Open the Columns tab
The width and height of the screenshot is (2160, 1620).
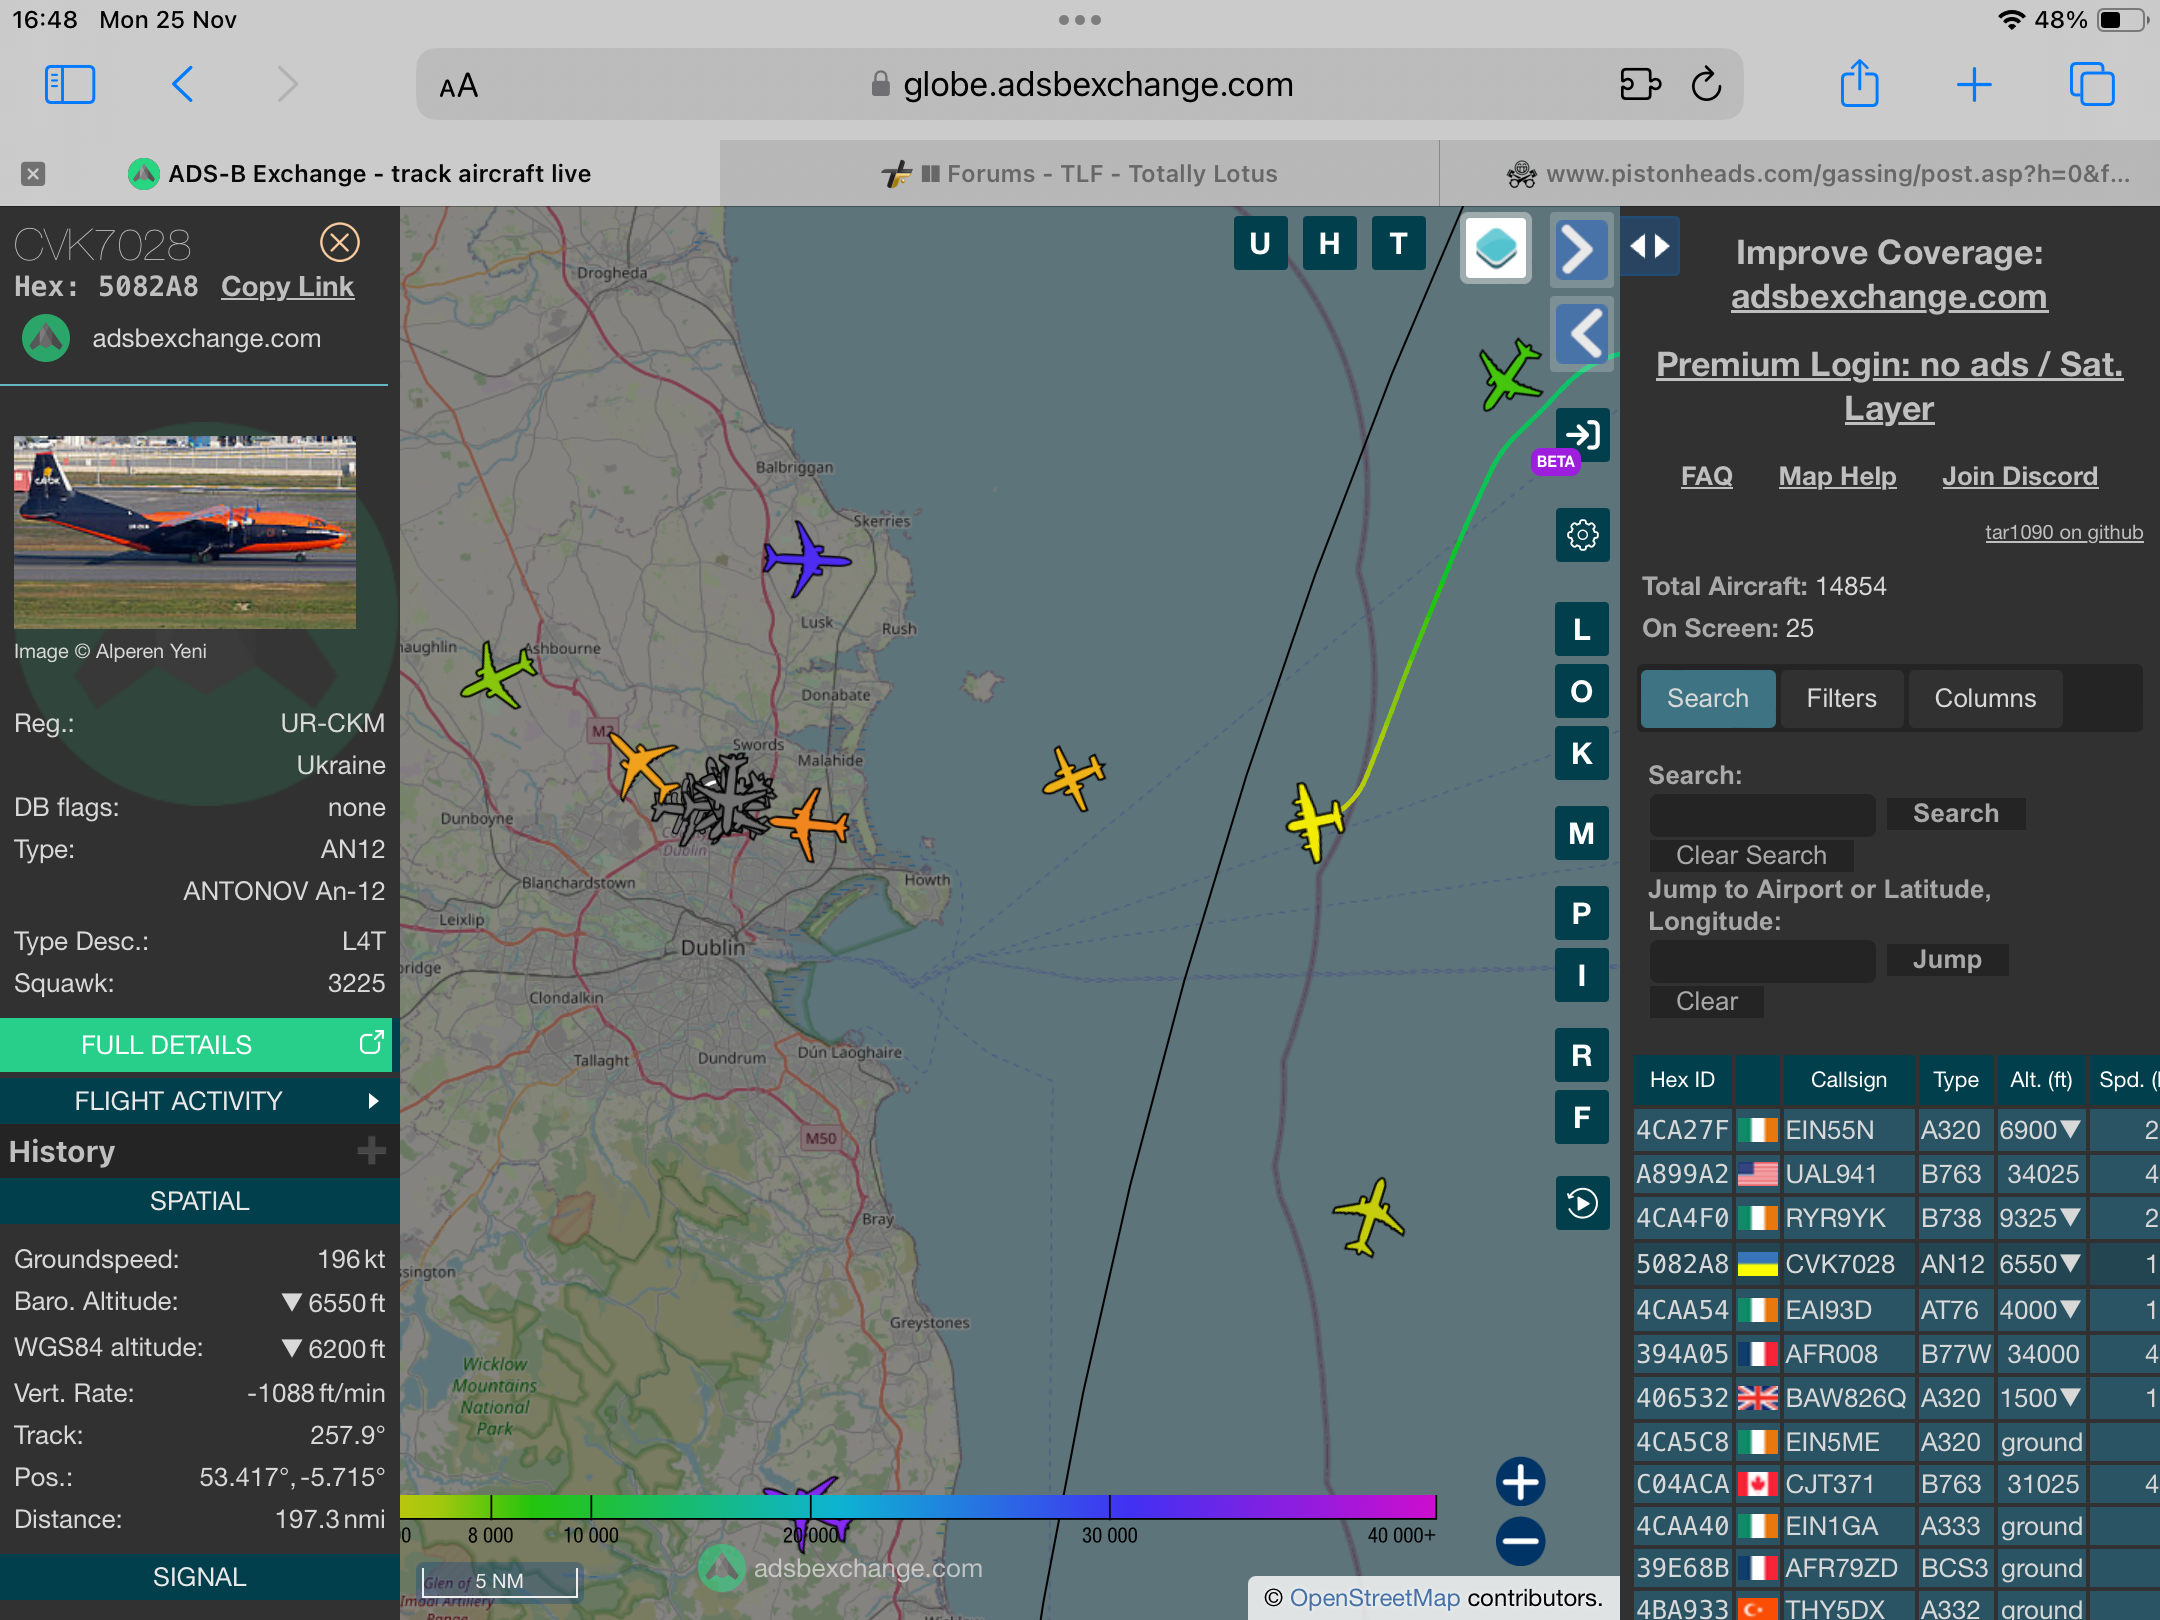pos(1985,698)
